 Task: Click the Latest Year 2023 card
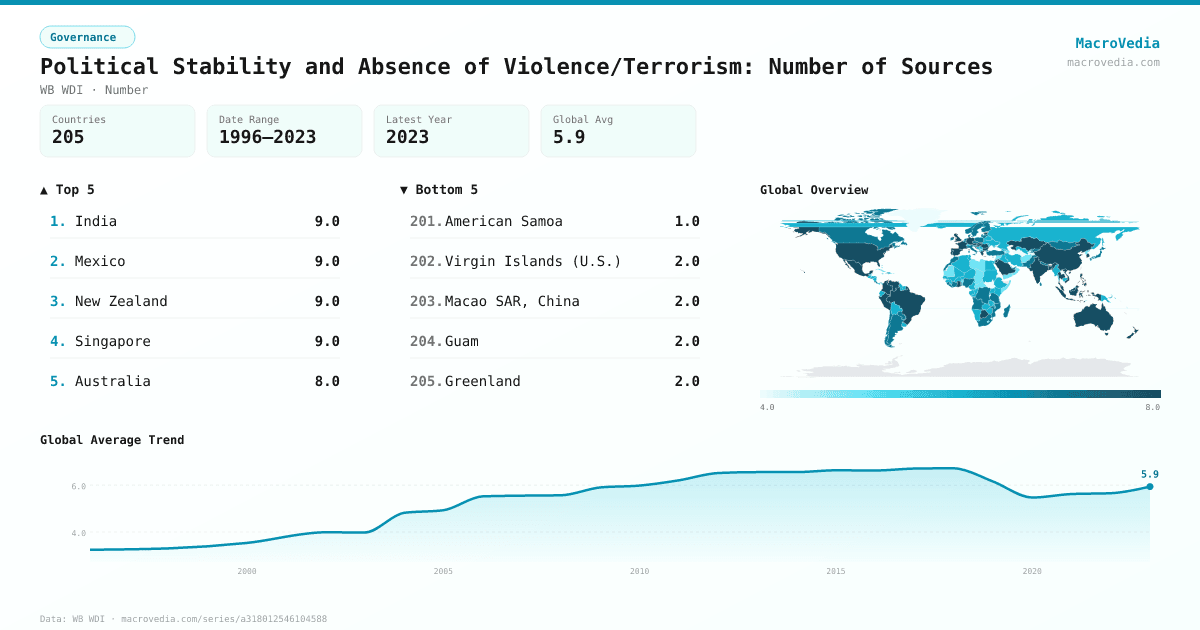451,131
